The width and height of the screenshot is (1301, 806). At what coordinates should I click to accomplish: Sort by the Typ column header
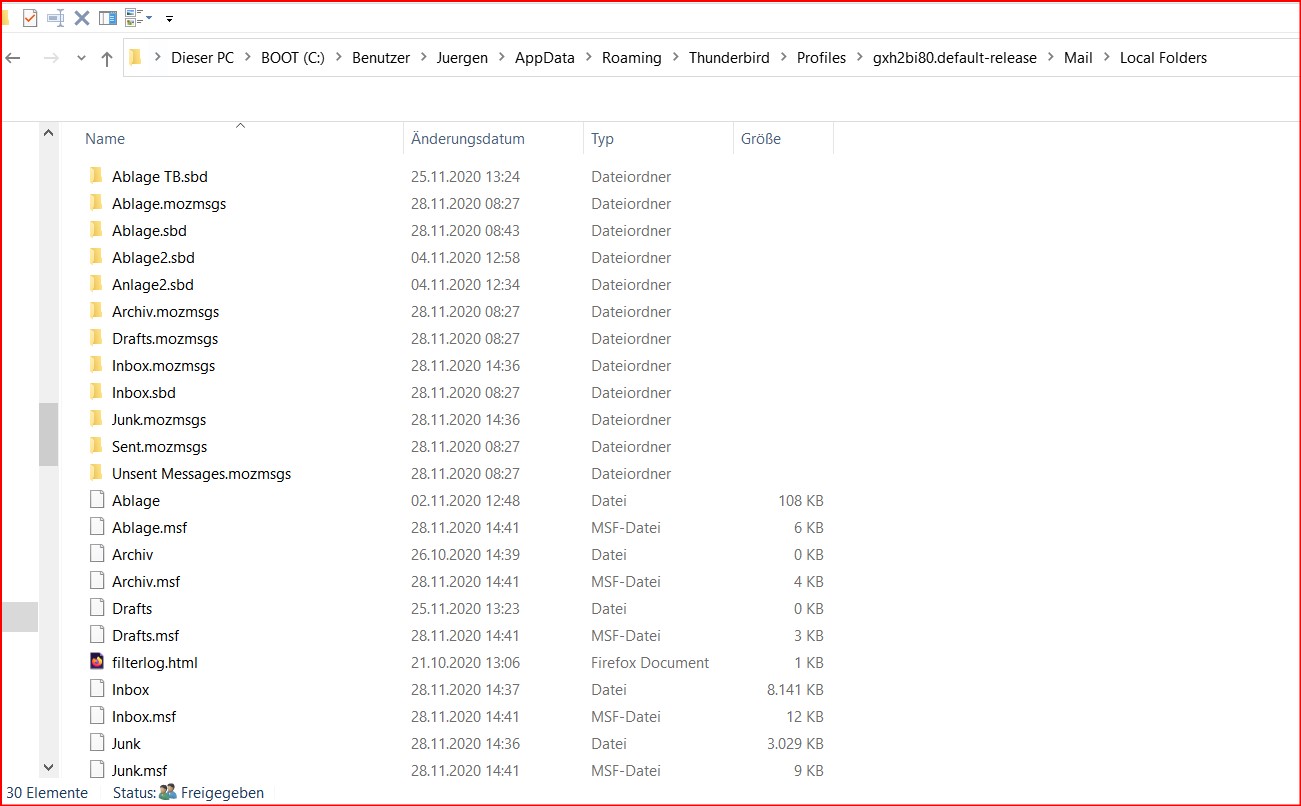(x=602, y=139)
